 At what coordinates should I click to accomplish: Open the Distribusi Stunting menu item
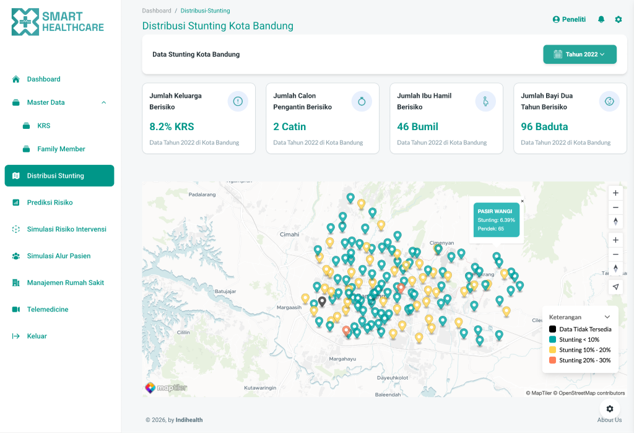[x=59, y=176]
